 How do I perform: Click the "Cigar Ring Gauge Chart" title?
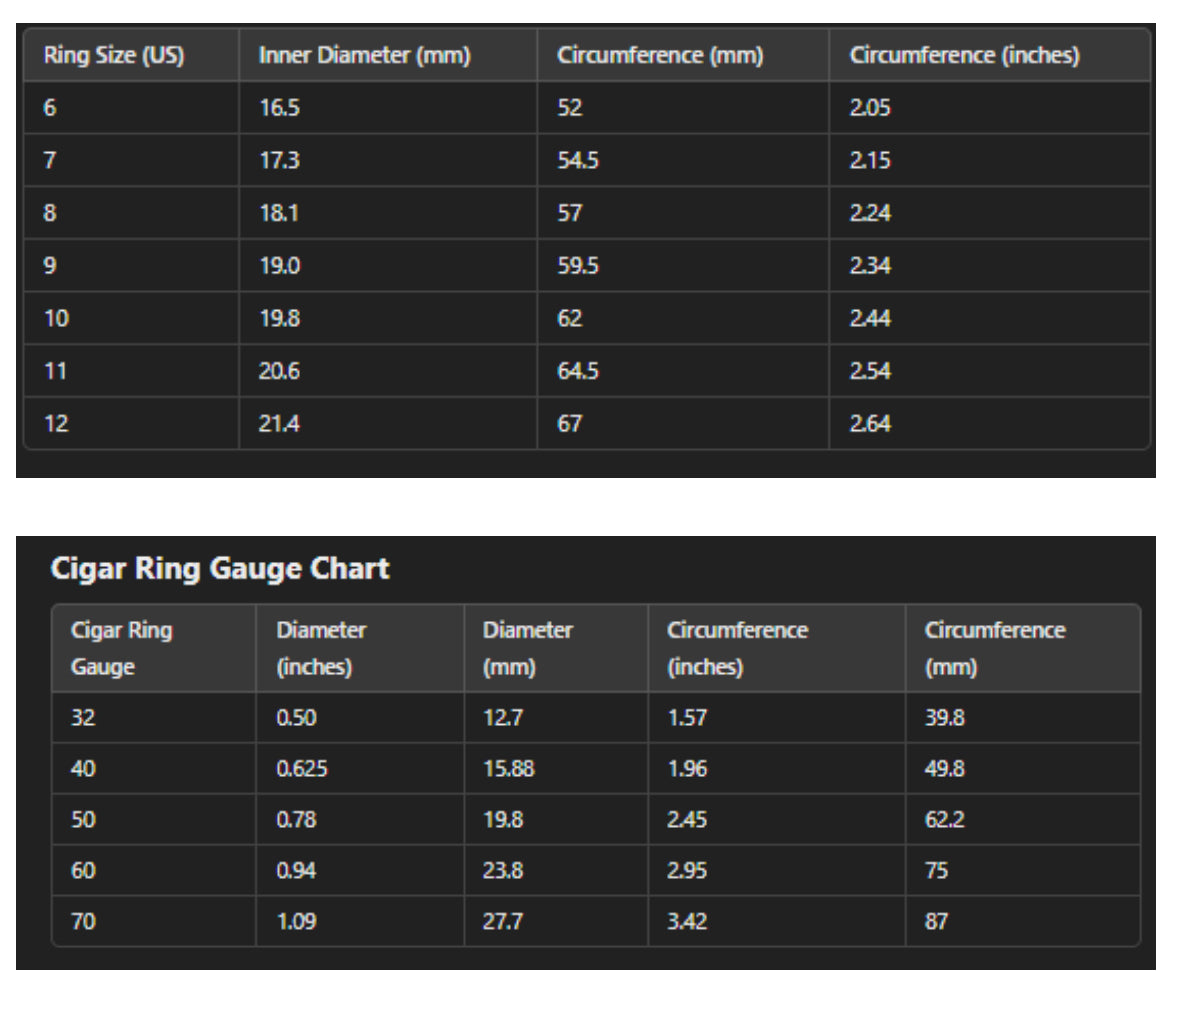click(220, 568)
